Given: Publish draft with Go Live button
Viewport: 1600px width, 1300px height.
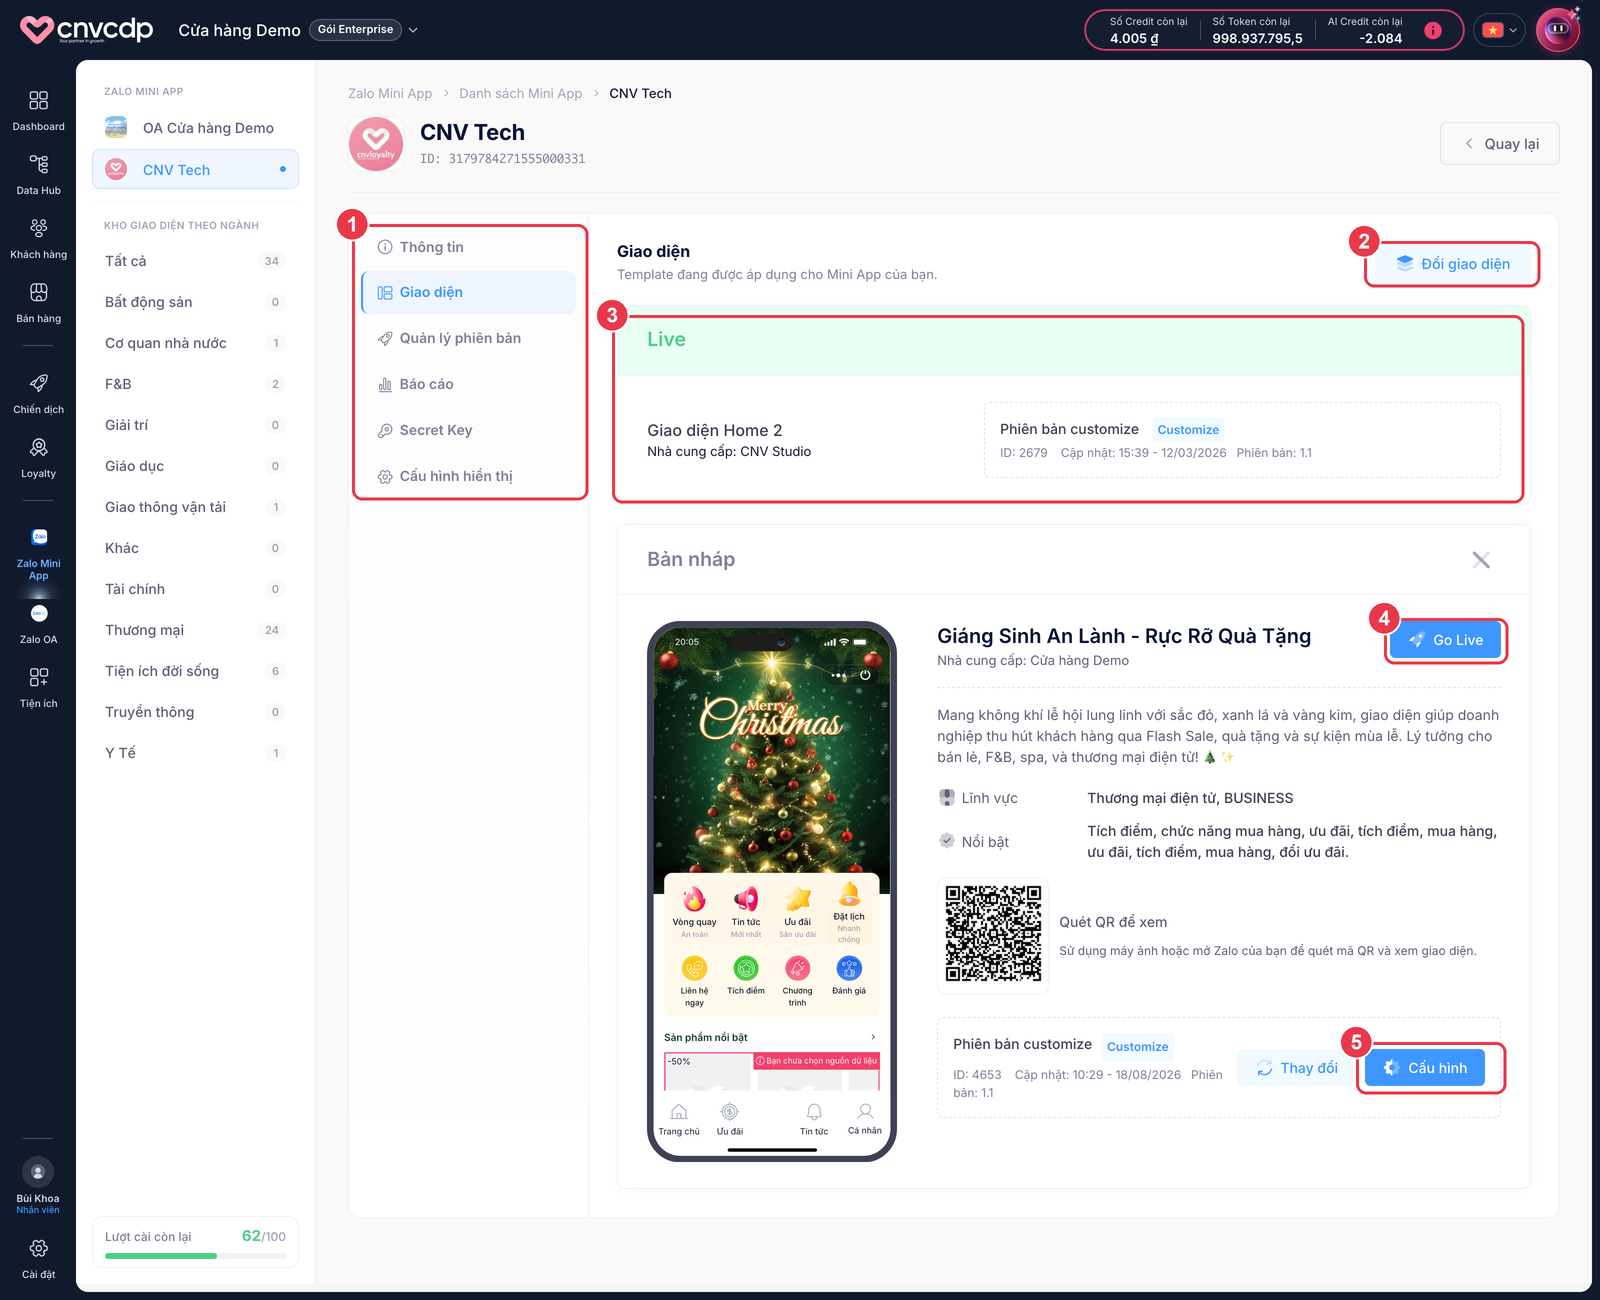Looking at the screenshot, I should 1445,640.
